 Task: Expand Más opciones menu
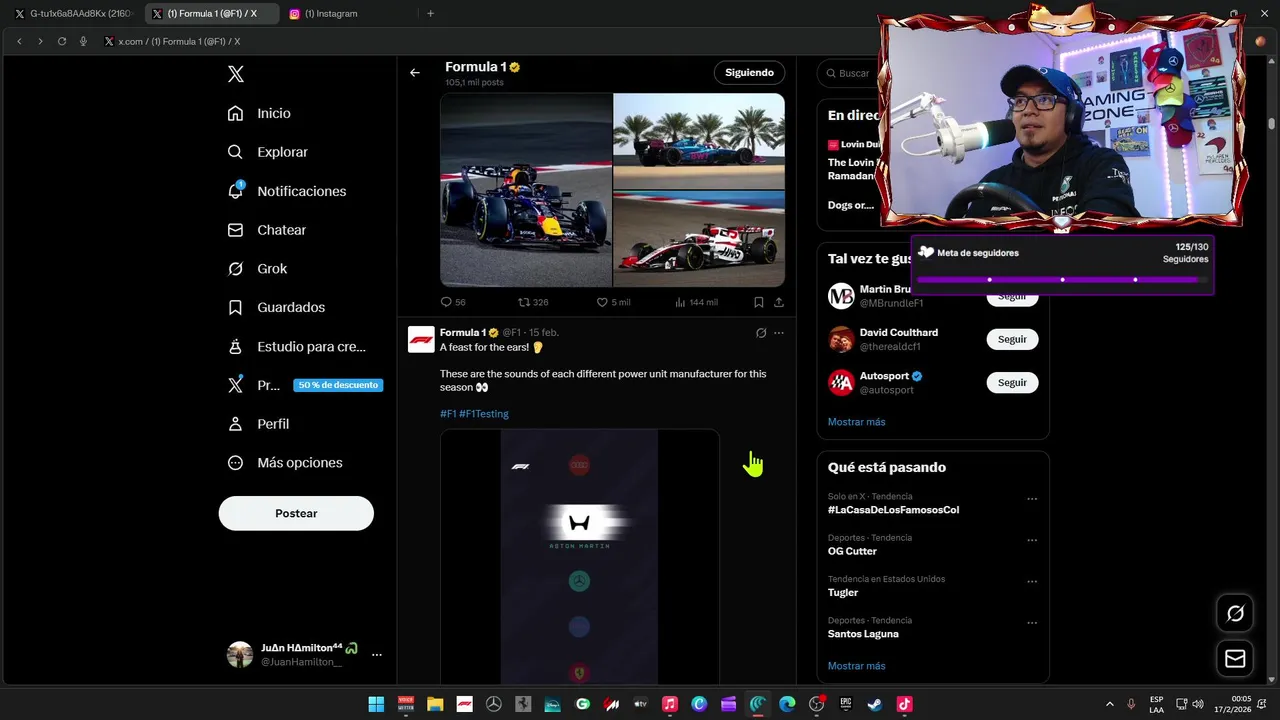285,463
